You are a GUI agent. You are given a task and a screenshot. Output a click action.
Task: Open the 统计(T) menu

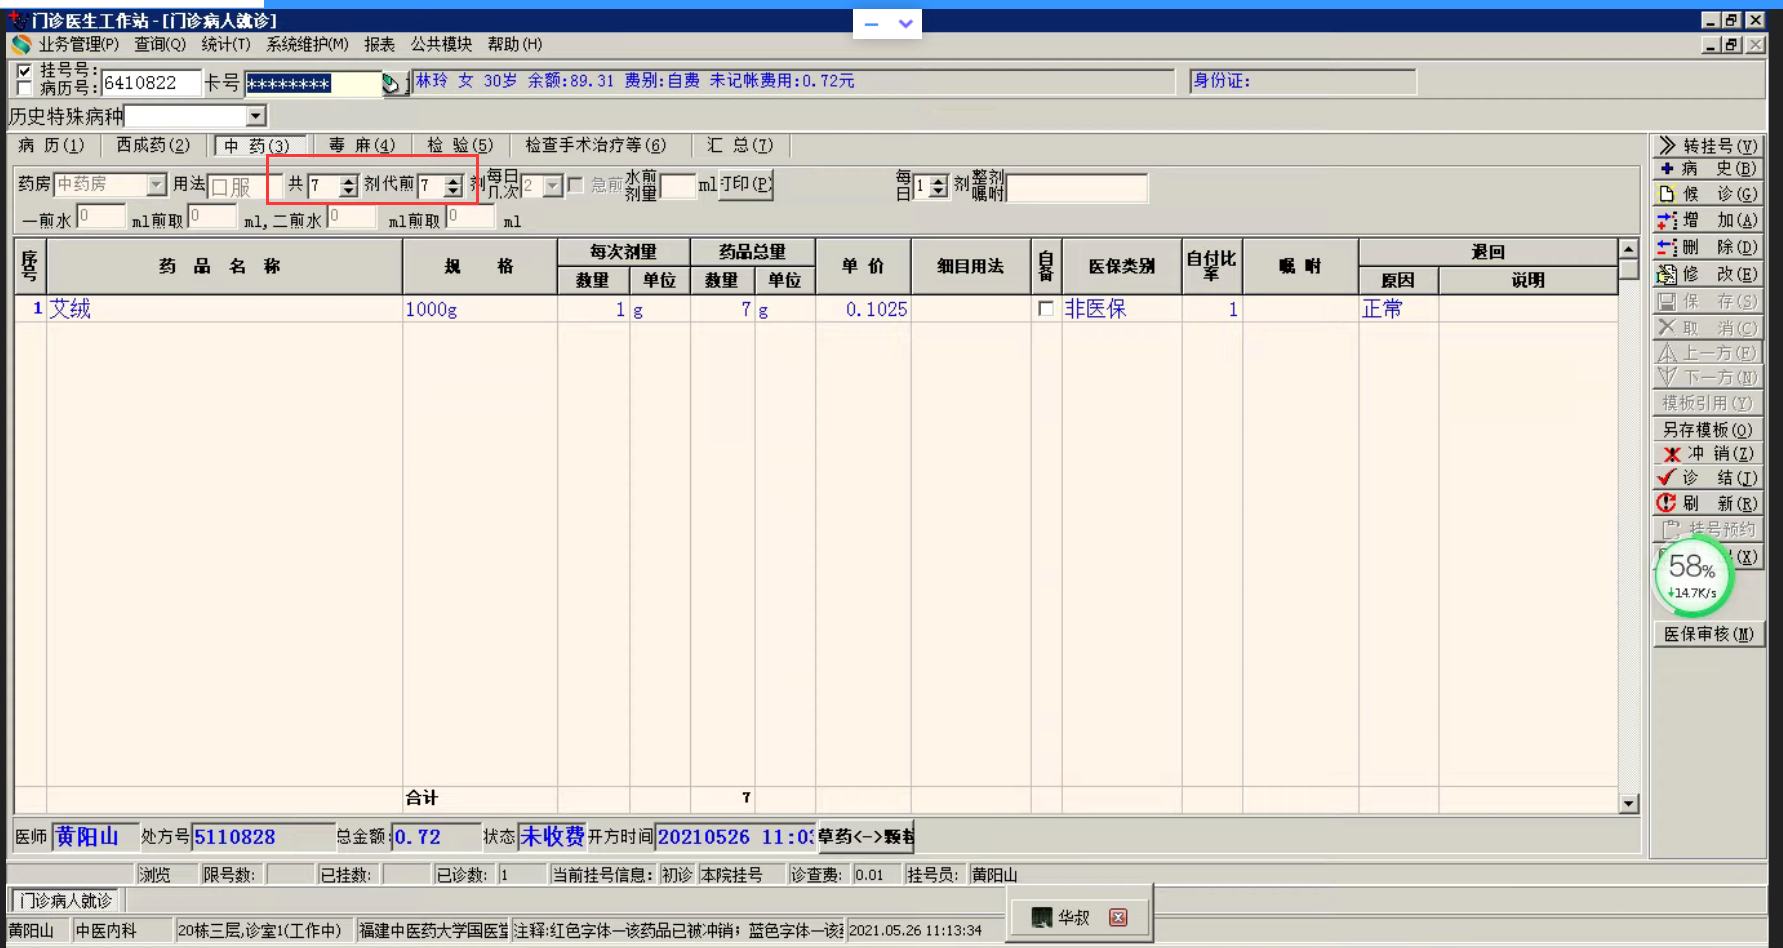pos(226,44)
